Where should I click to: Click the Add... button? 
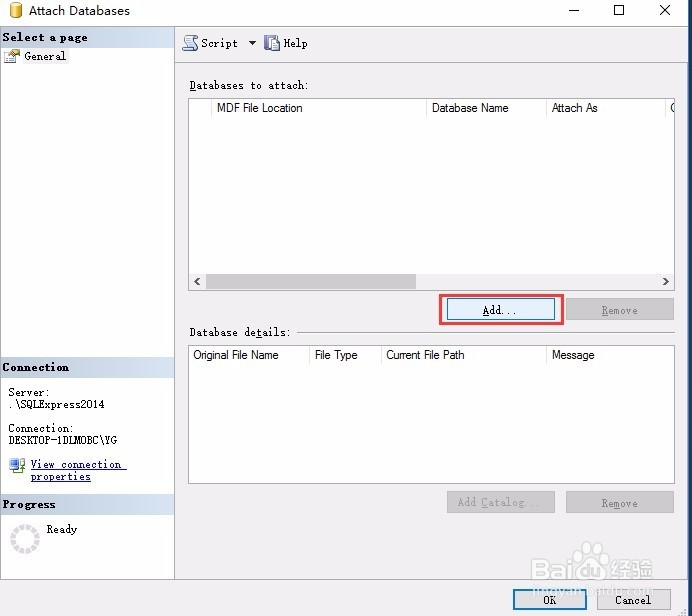click(500, 309)
